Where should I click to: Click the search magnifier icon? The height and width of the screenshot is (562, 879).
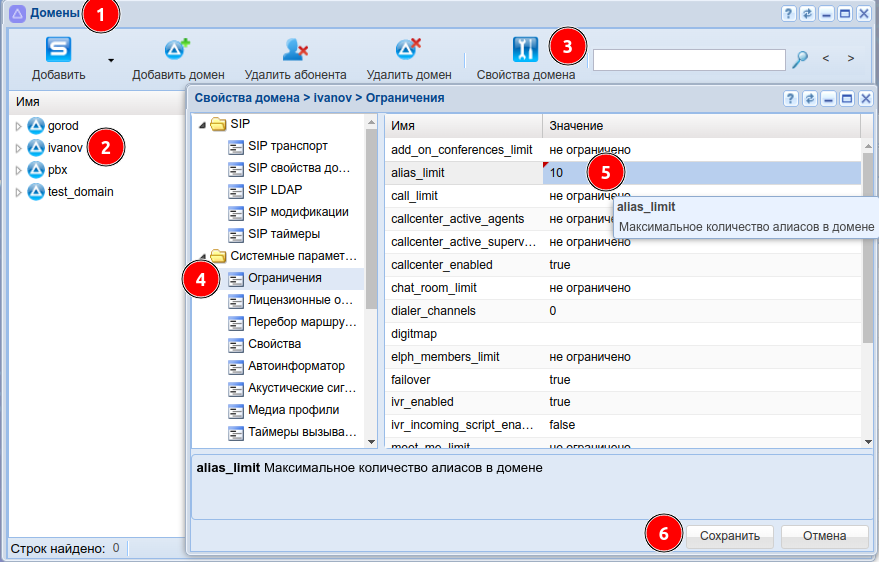coord(800,59)
